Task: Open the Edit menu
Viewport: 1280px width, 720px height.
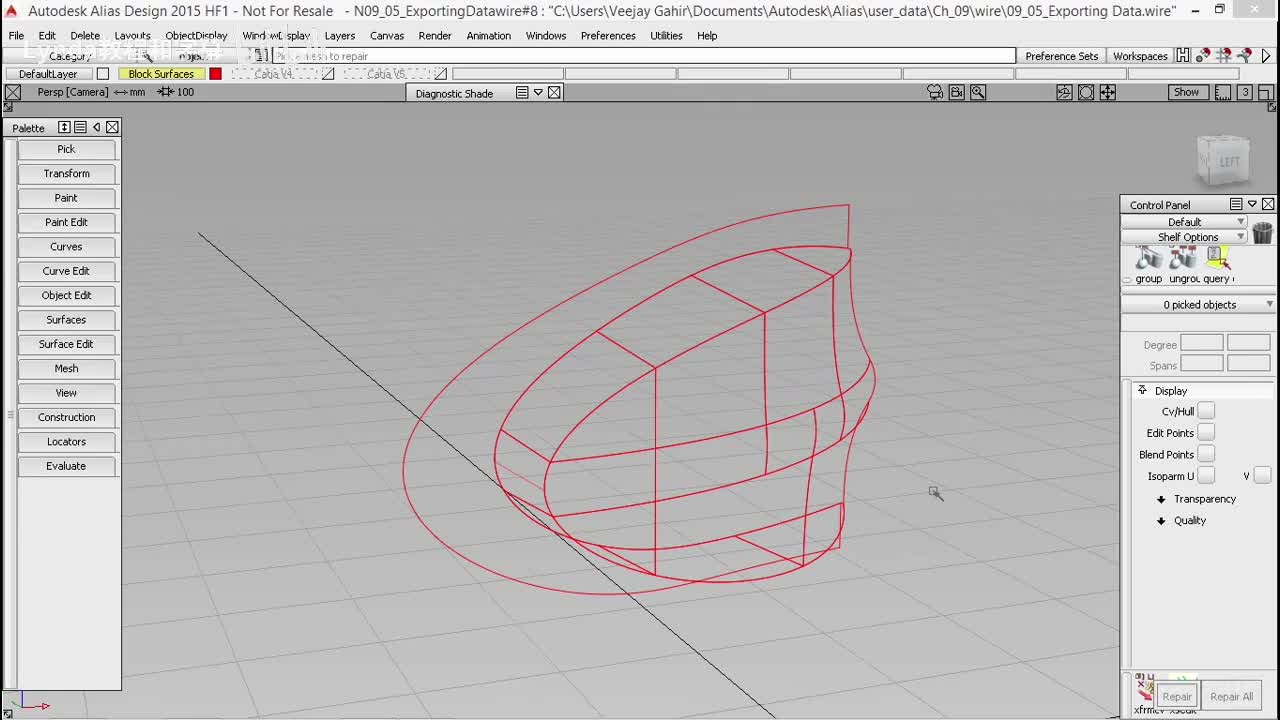Action: coord(47,35)
